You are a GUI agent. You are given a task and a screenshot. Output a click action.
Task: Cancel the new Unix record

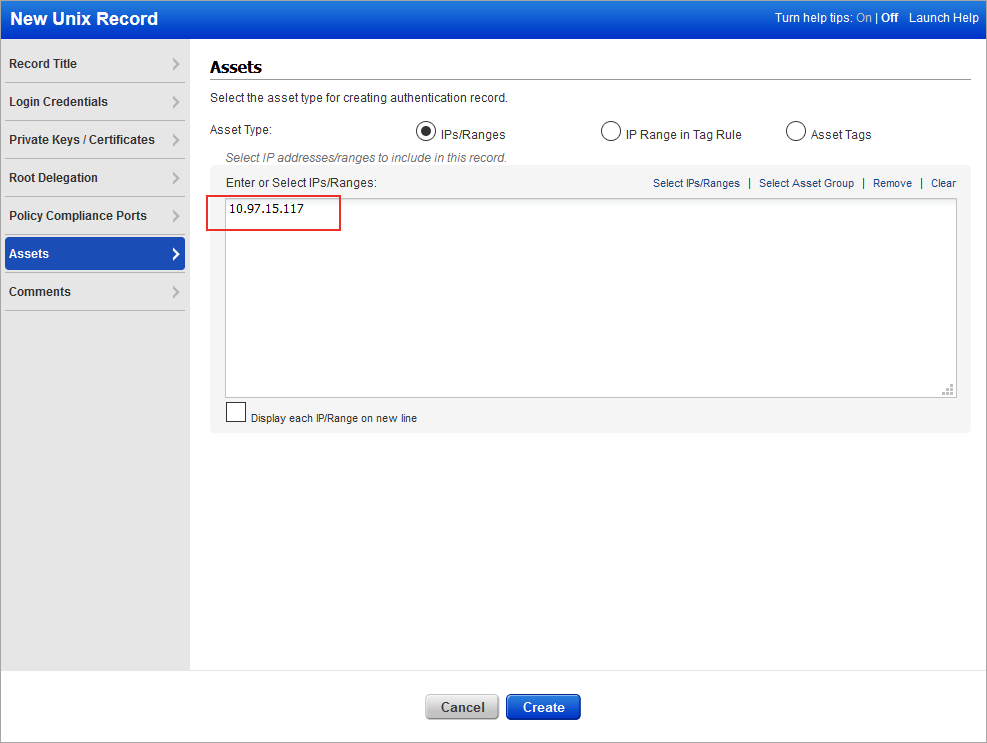(x=462, y=707)
